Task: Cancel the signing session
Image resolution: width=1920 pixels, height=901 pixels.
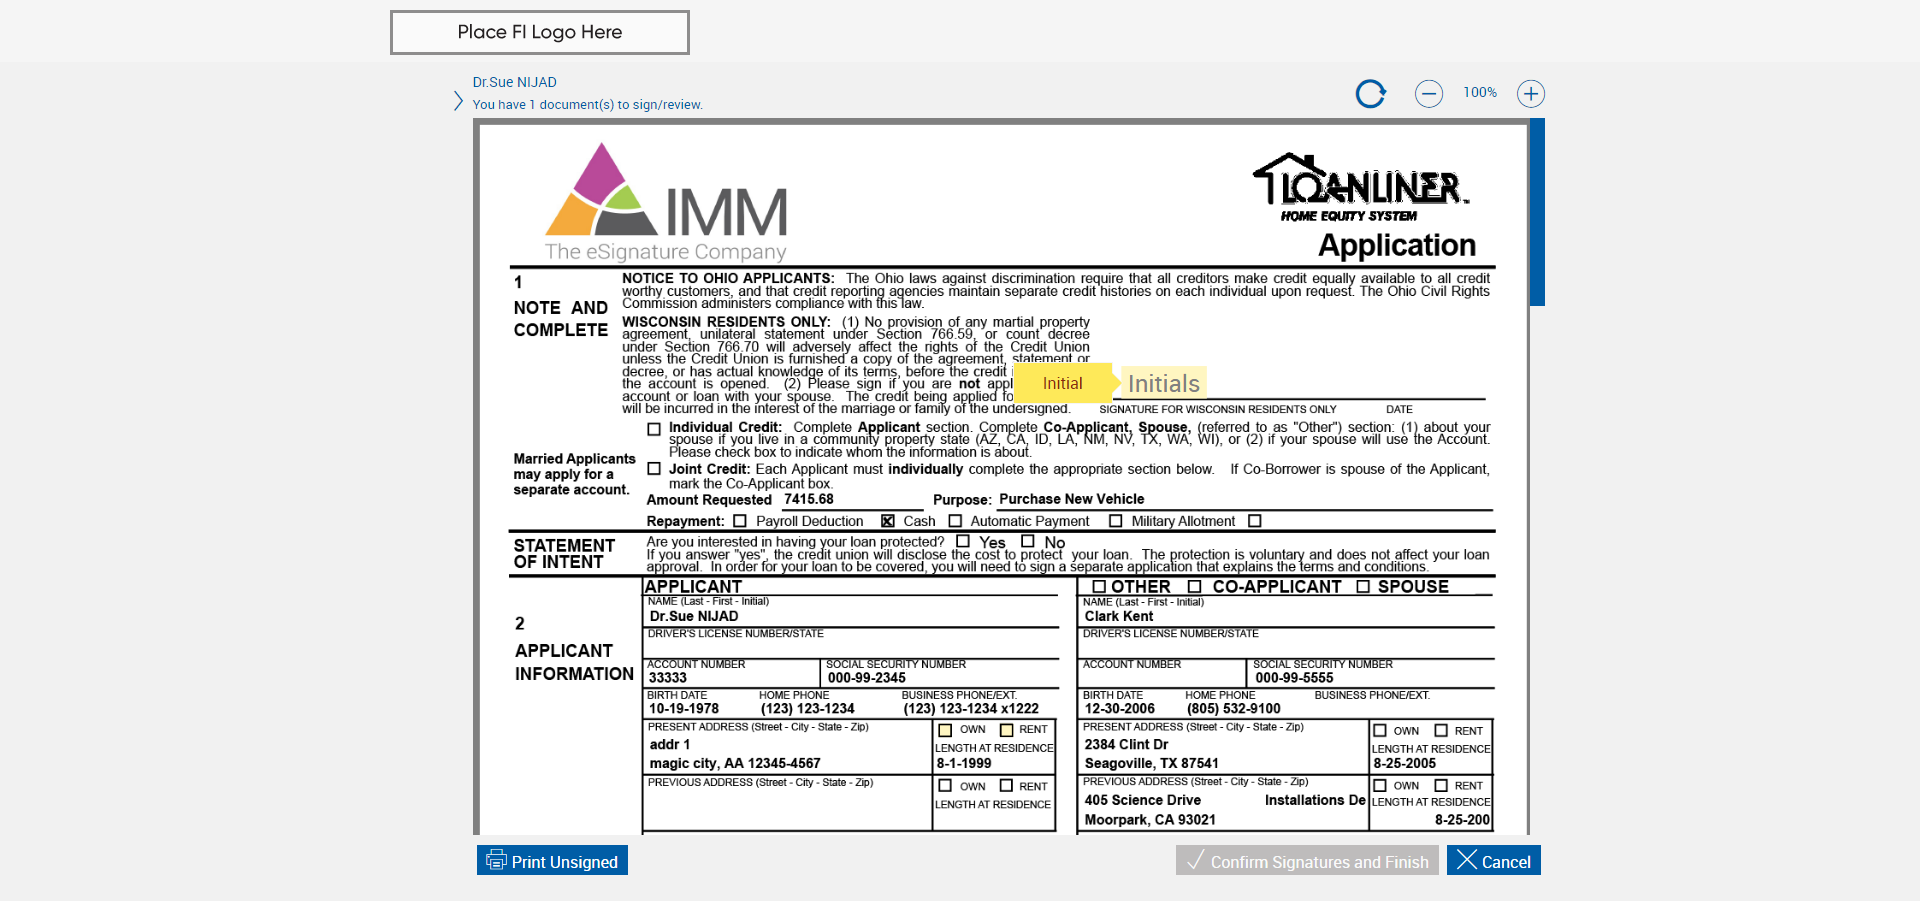Action: click(1494, 861)
